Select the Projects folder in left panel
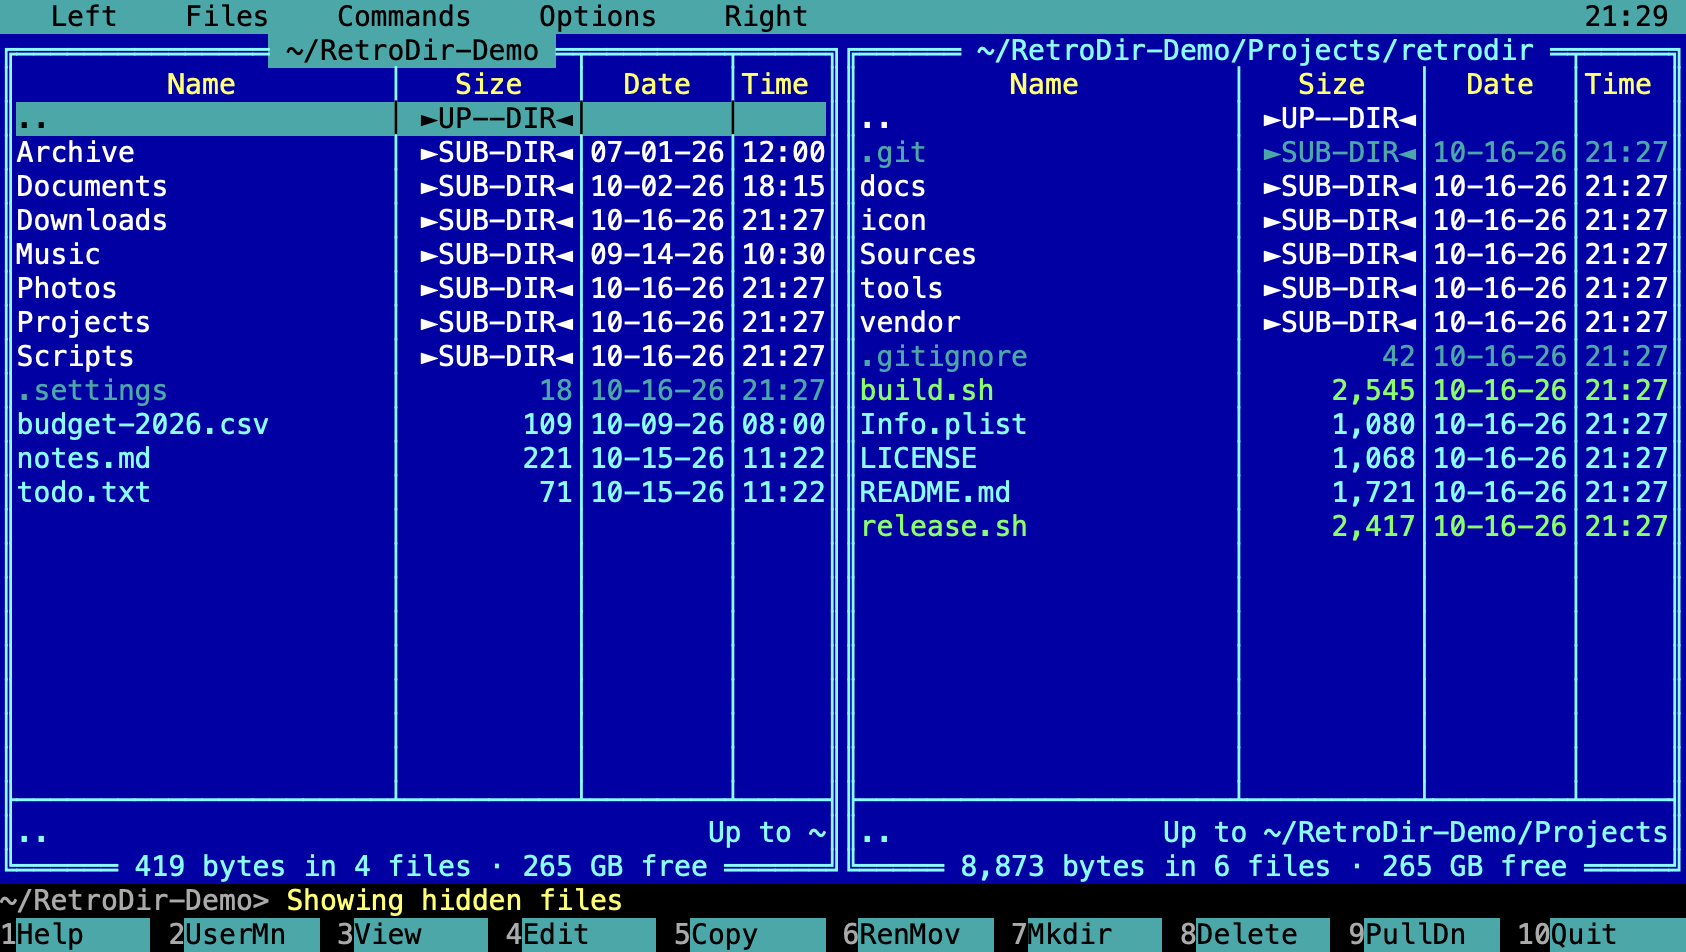Viewport: 1686px width, 952px height. tap(421, 323)
